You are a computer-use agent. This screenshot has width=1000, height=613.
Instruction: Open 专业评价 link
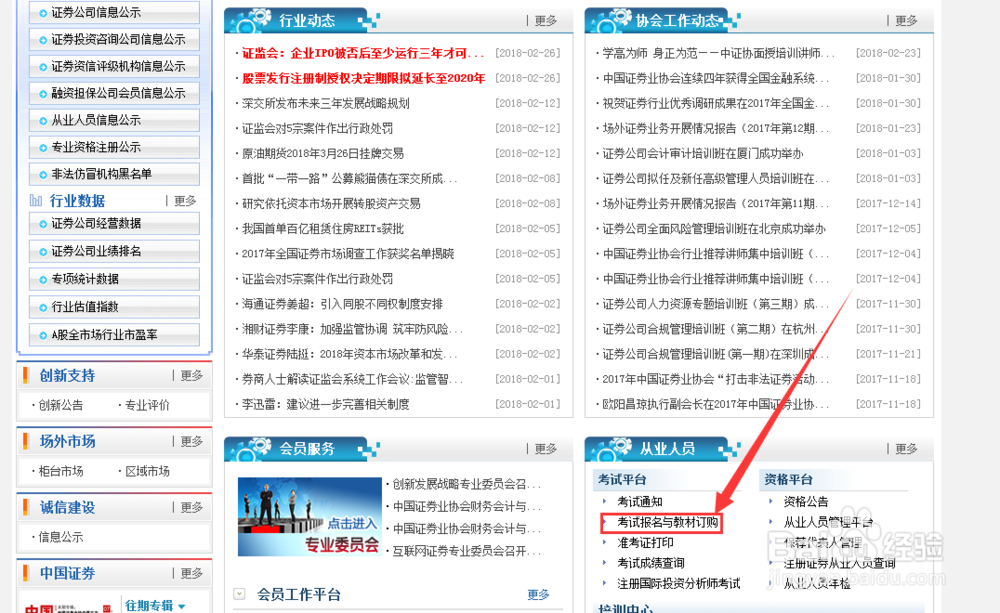[147, 405]
